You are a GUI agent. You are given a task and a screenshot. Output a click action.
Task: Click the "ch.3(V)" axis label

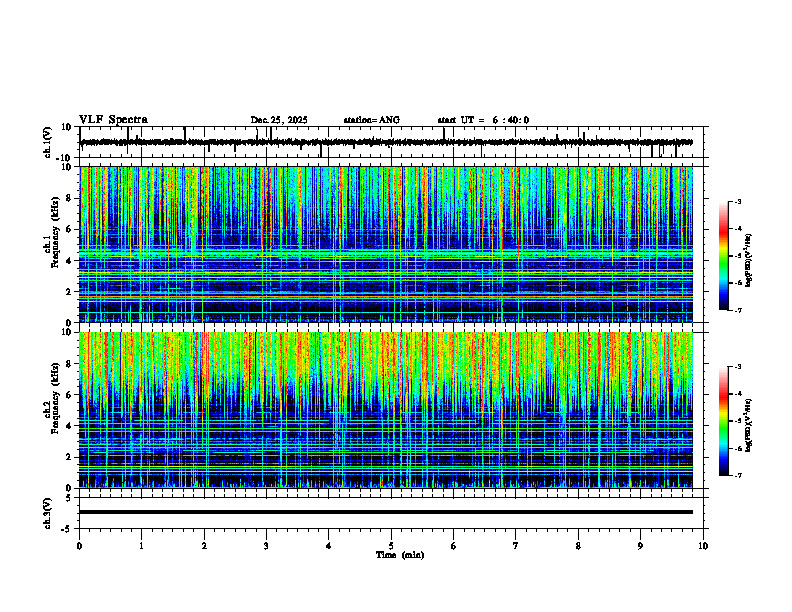click(x=48, y=514)
